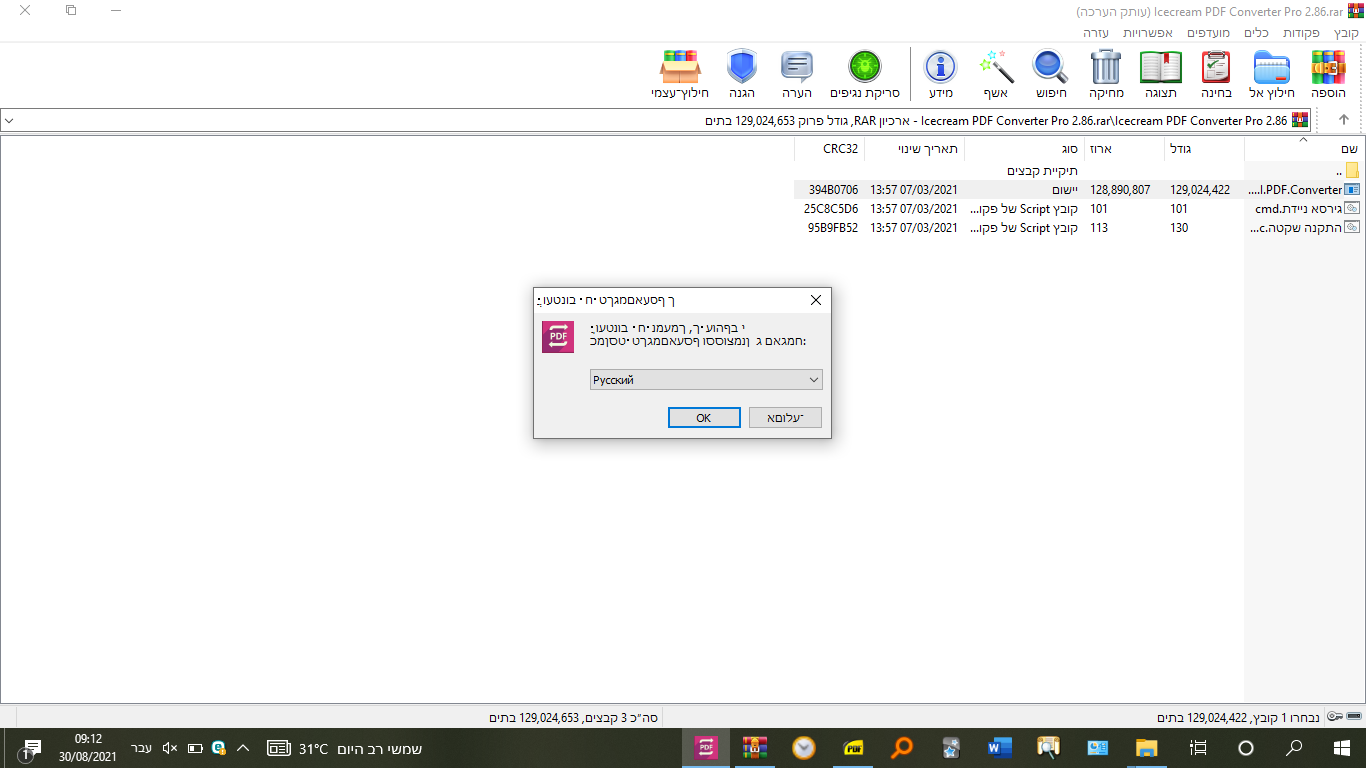The width and height of the screenshot is (1366, 768).
Task: Sort by the סוג (Type) column header
Action: click(1024, 149)
